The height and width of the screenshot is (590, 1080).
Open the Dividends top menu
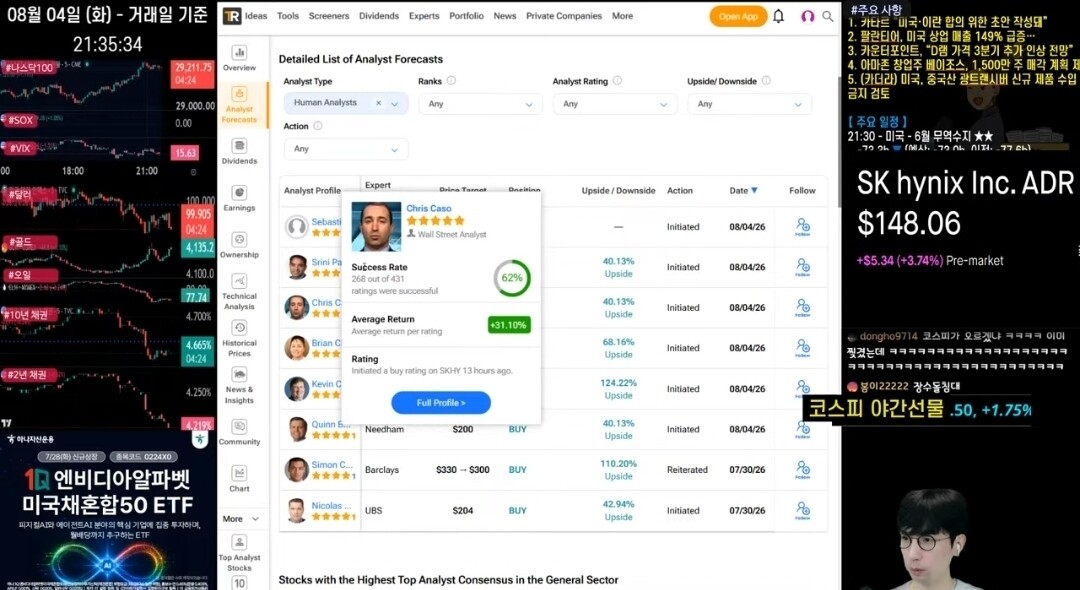click(379, 16)
